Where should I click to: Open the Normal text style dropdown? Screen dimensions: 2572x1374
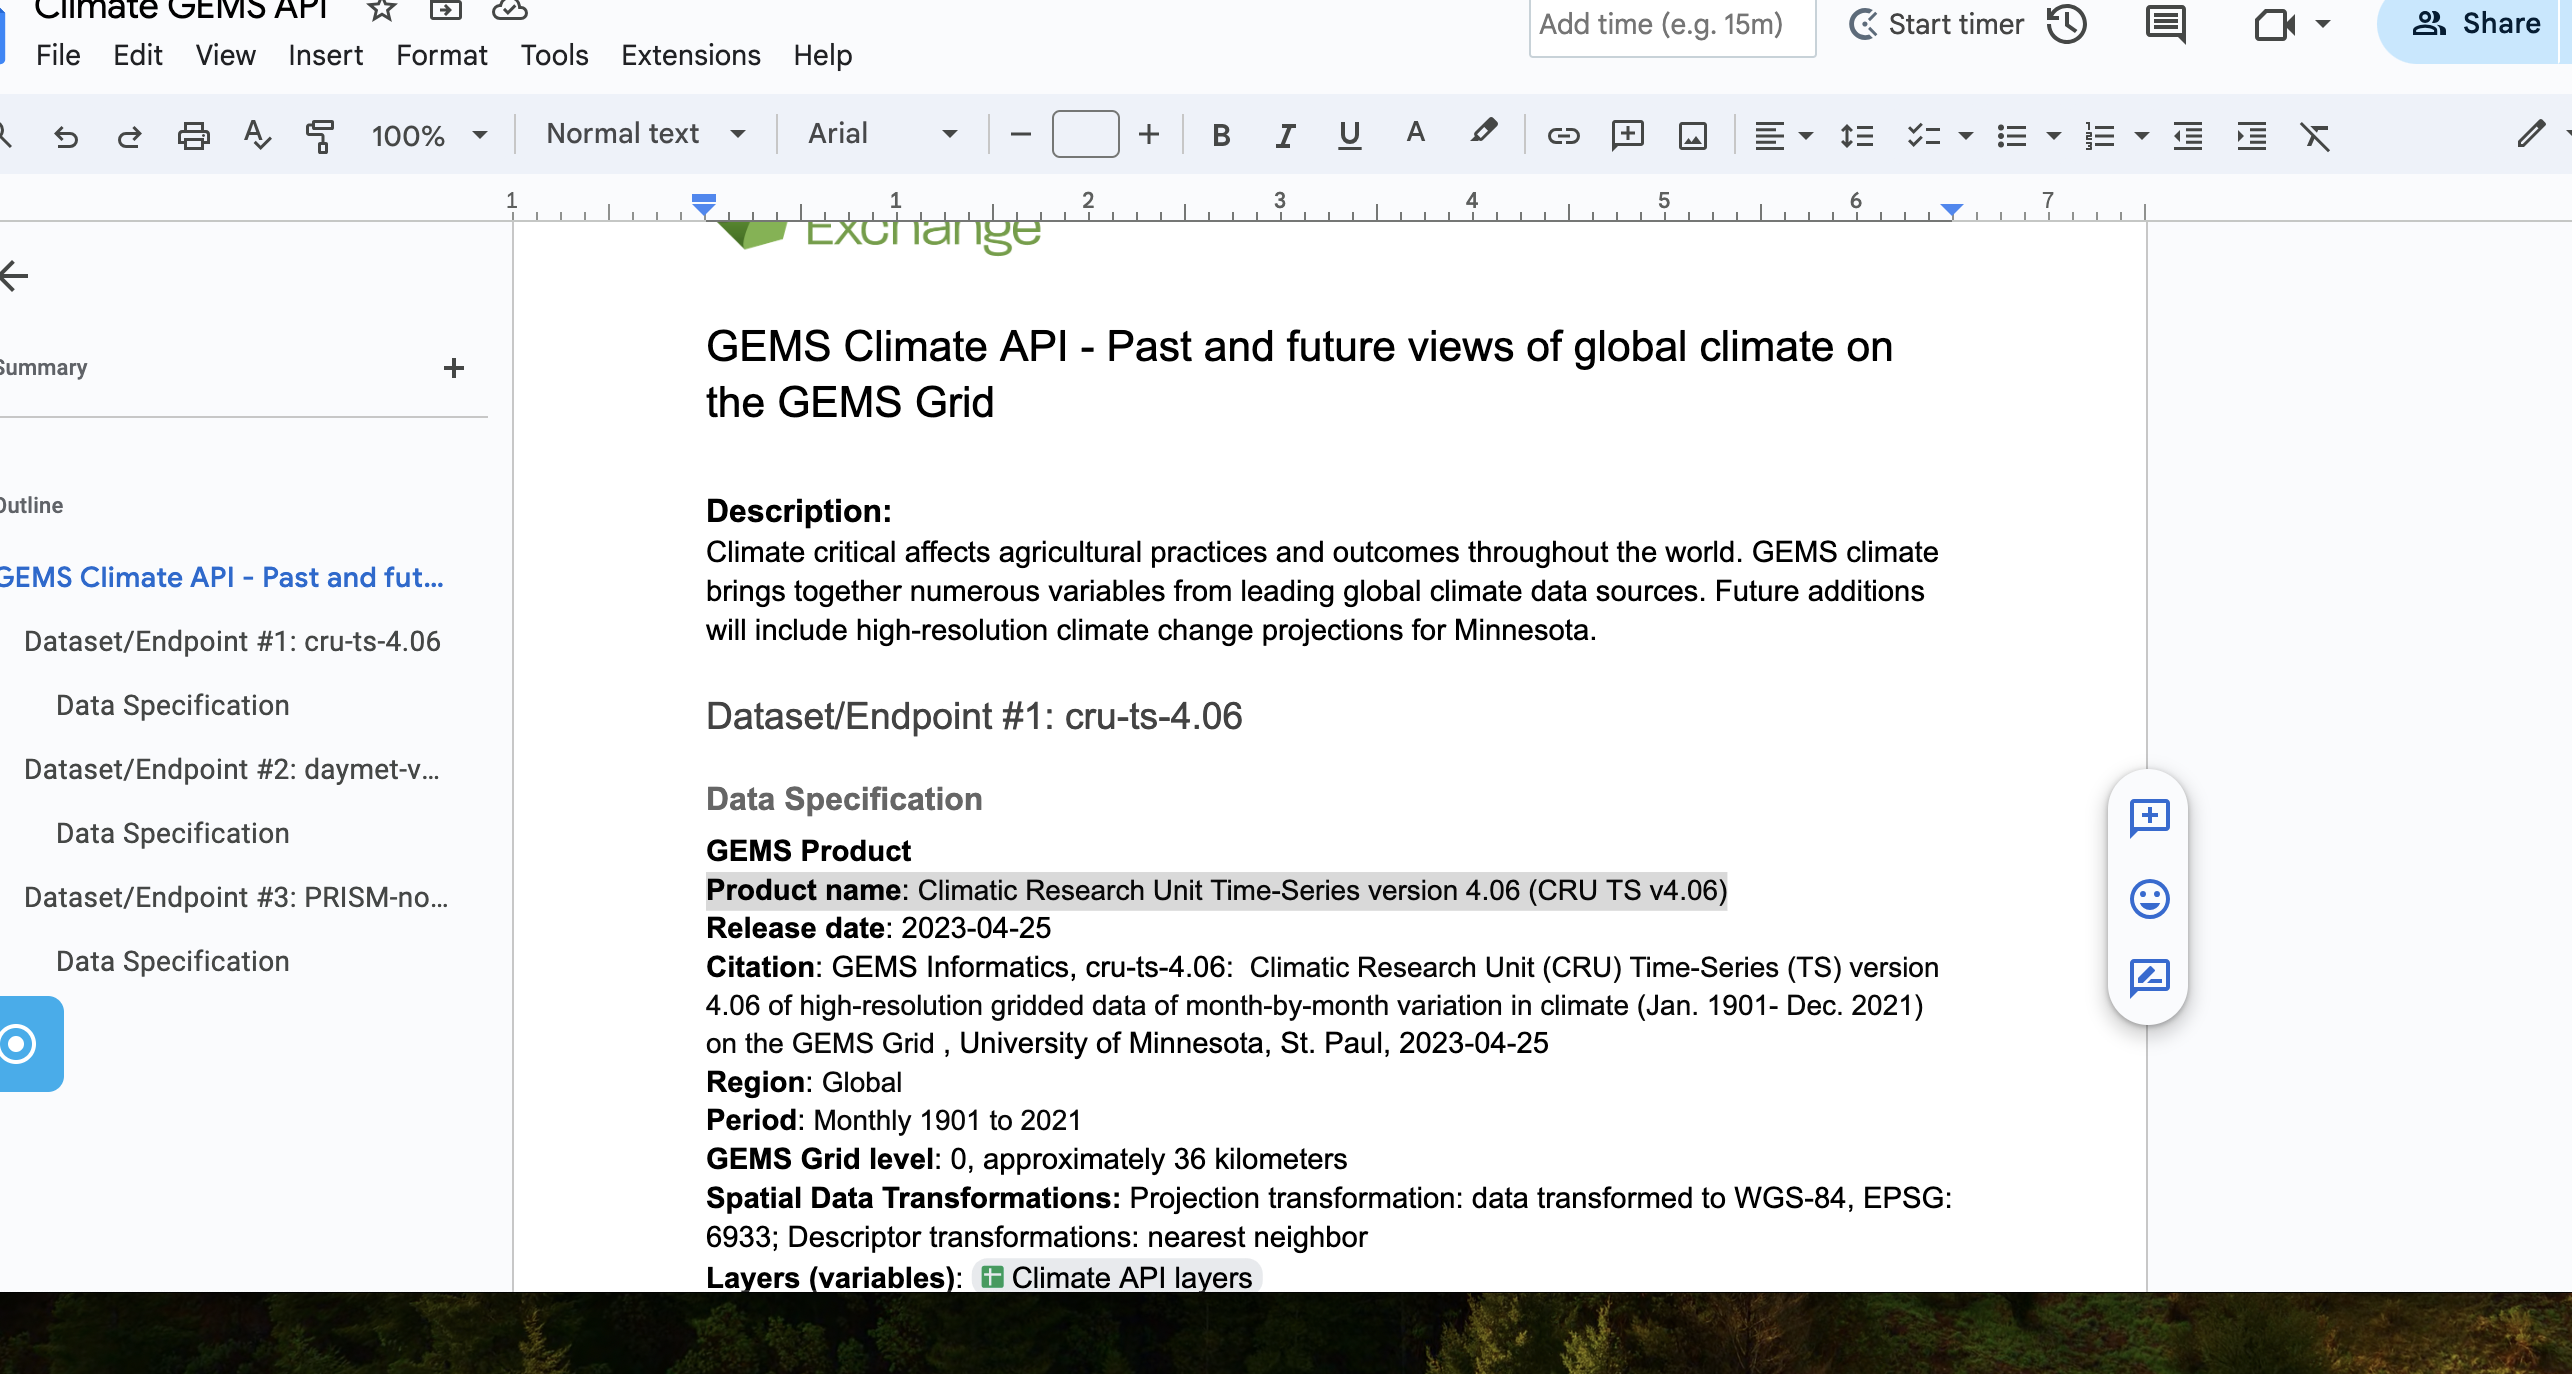(x=645, y=134)
